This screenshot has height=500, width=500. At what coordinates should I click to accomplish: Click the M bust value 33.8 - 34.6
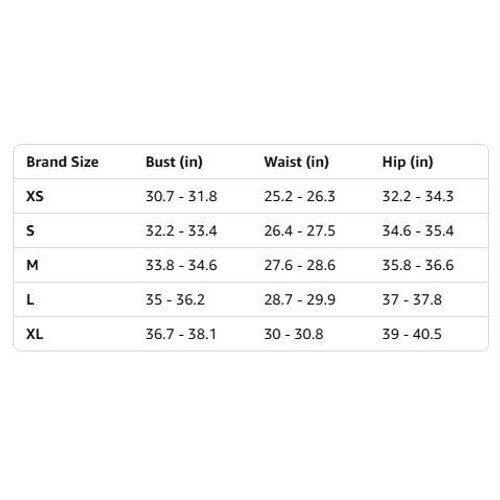pos(181,265)
